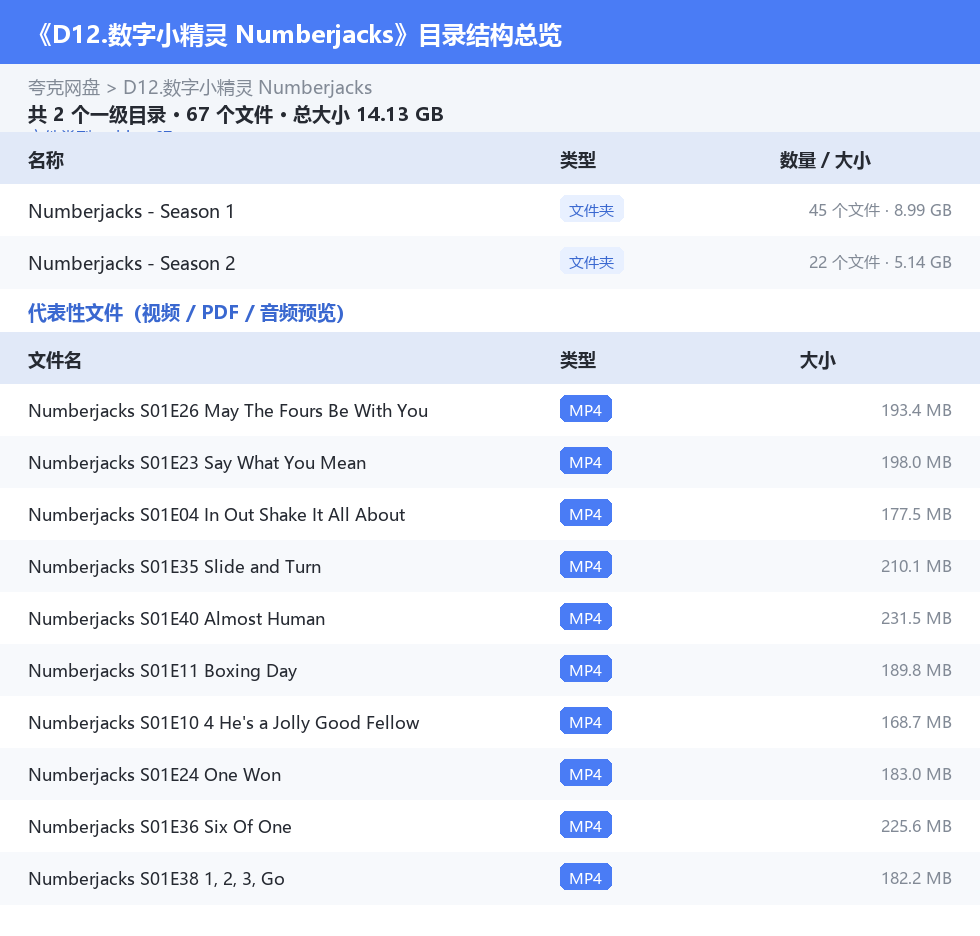Click the page title 《D12.数字小精灵 Numberjacks》目录结构总览
980x936 pixels.
[298, 34]
